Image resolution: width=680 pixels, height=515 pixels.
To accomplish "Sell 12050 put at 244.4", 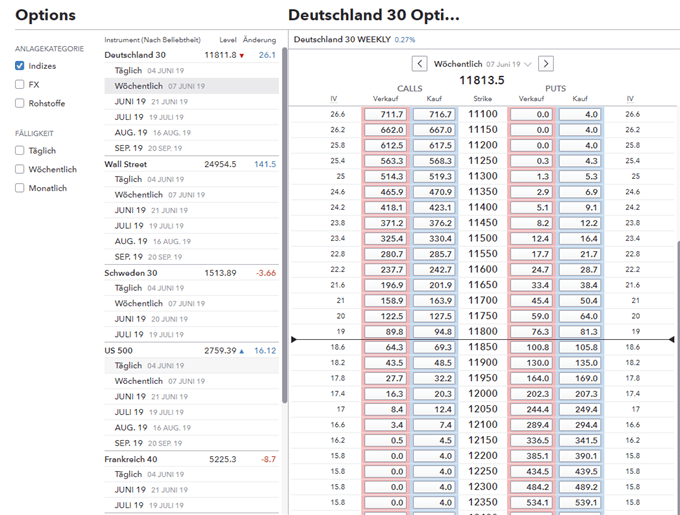I will [531, 409].
